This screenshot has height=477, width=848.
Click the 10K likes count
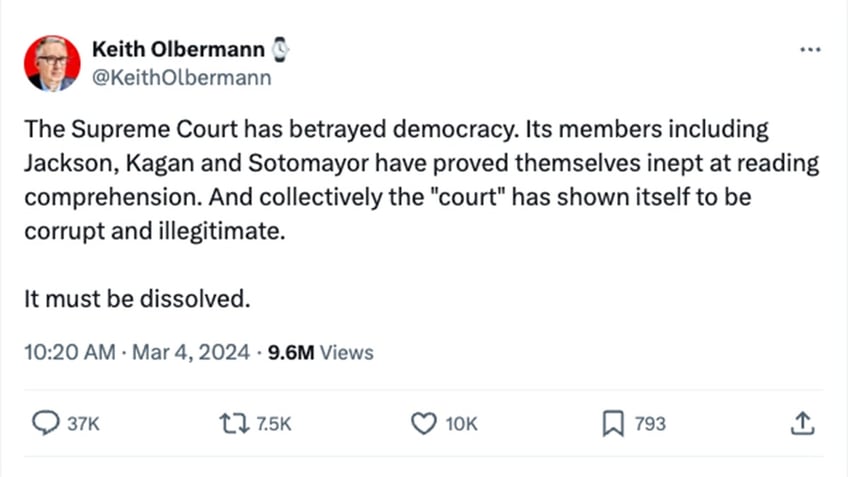click(x=460, y=425)
